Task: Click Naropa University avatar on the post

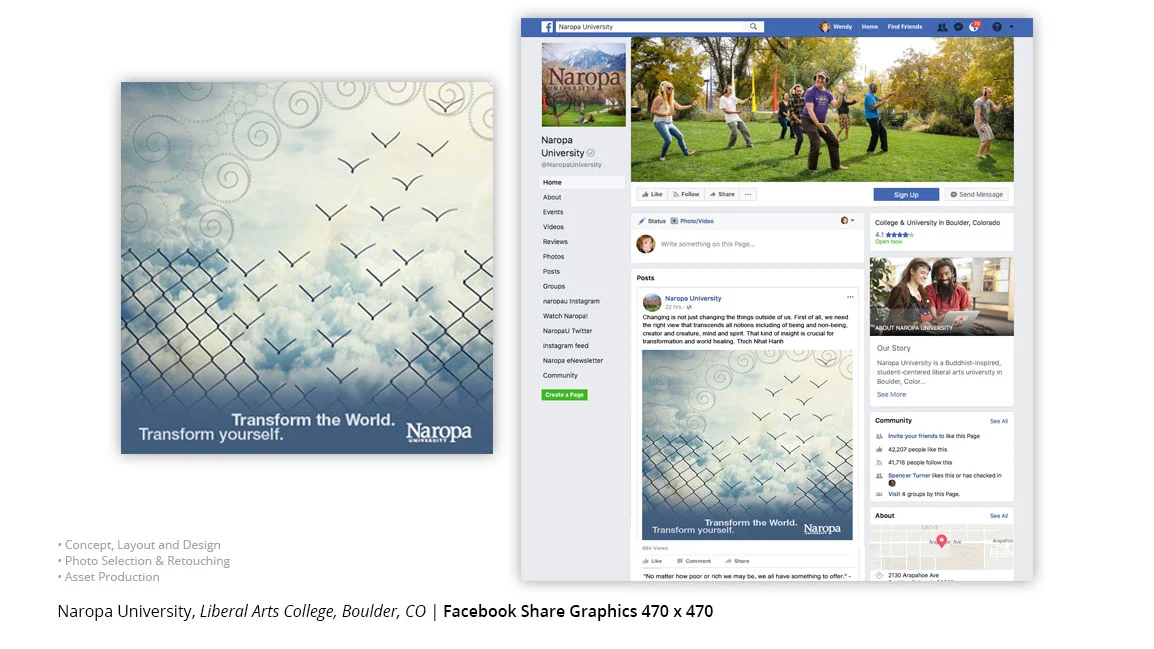Action: point(652,302)
